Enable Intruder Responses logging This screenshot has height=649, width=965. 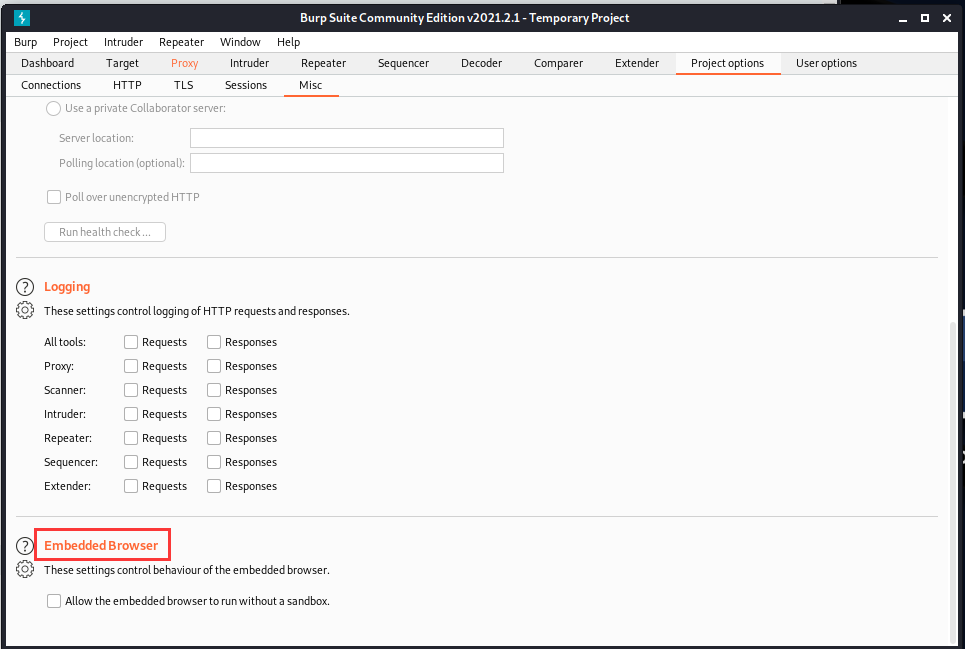pos(214,414)
